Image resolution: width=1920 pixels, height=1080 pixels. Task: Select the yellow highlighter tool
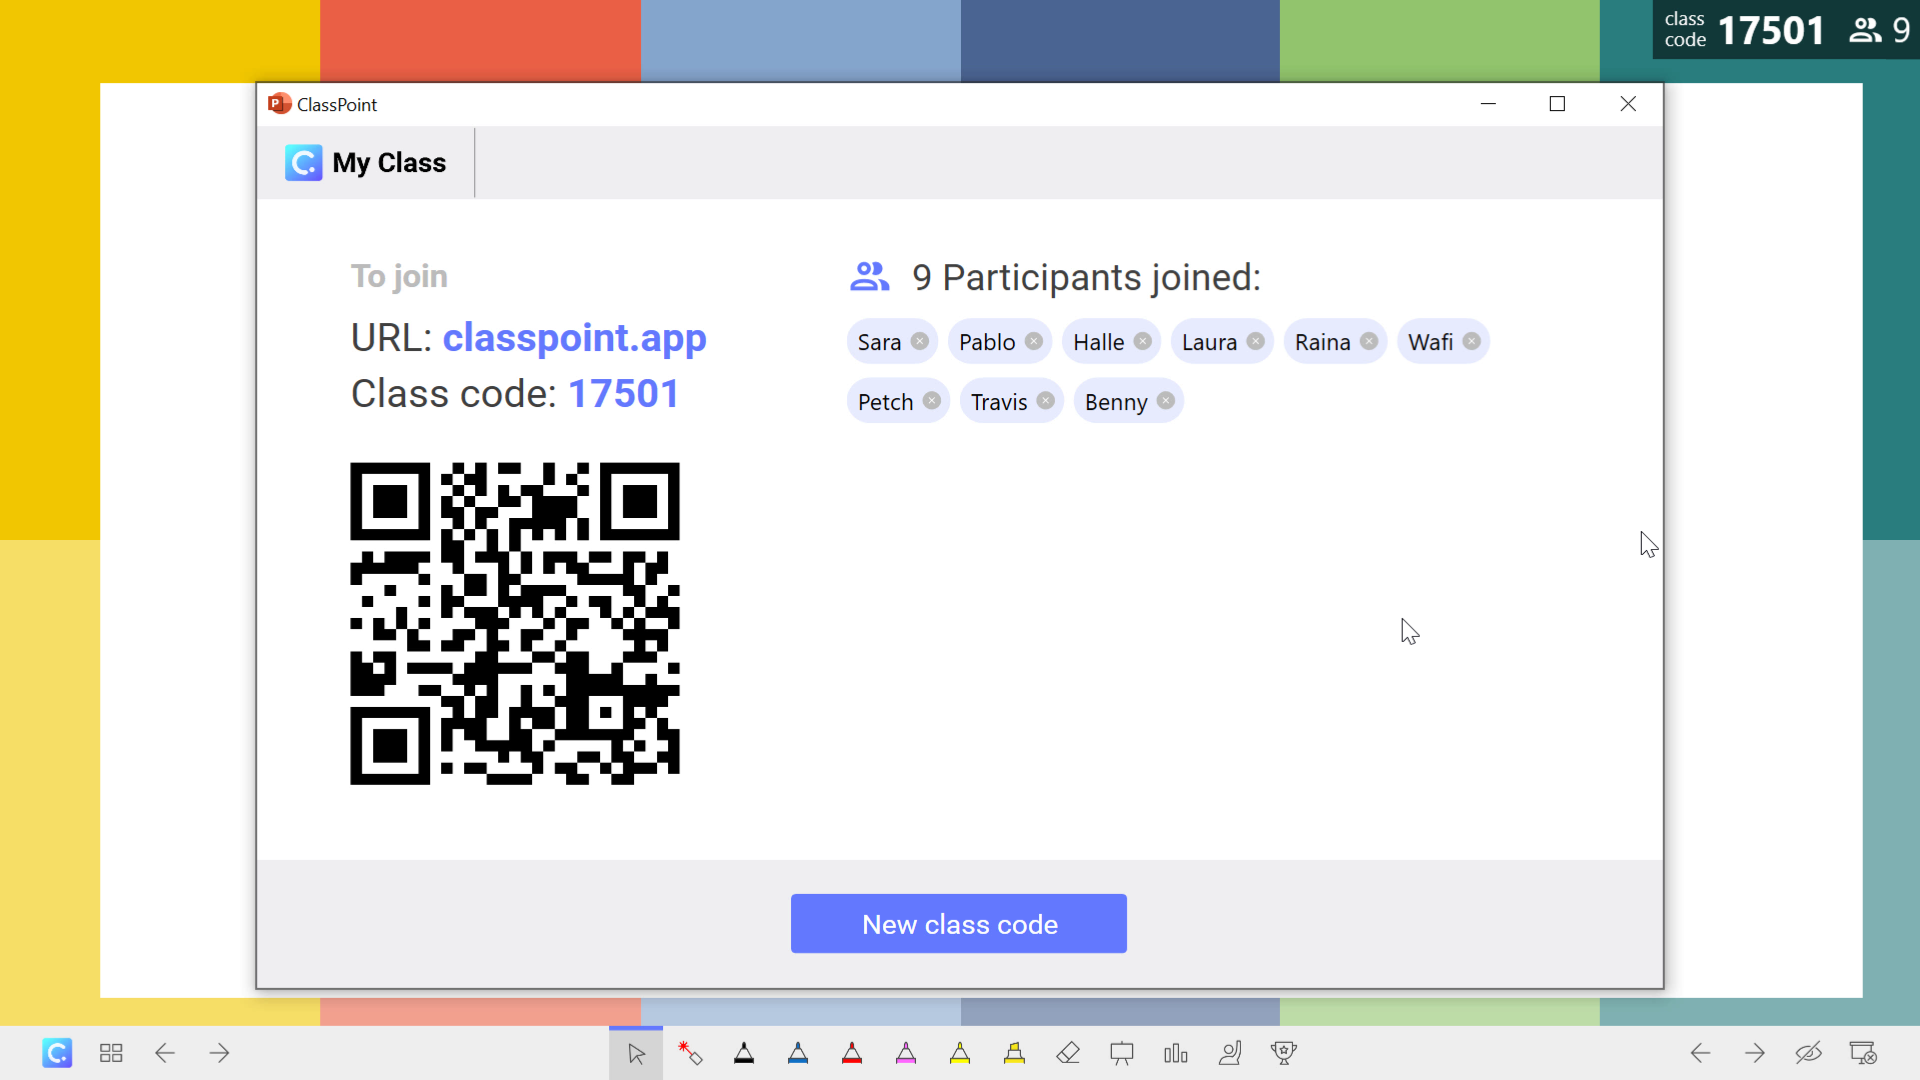1014,1052
